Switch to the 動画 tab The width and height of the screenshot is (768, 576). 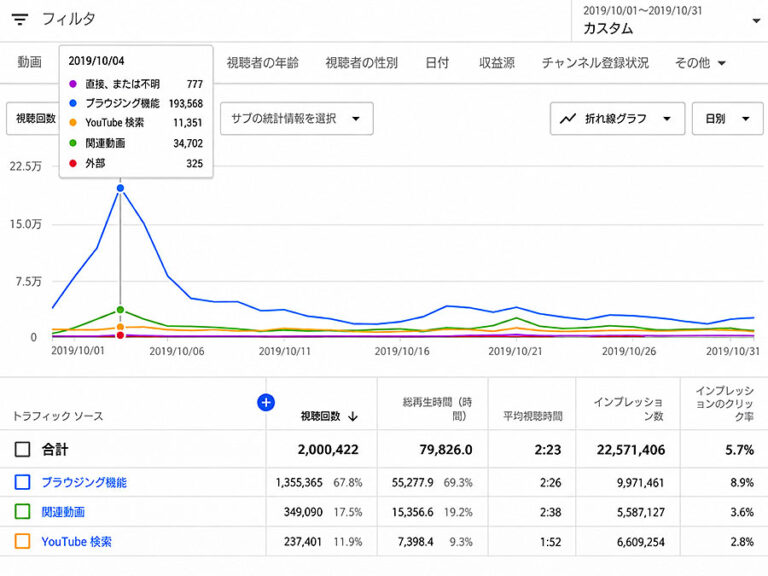click(29, 62)
